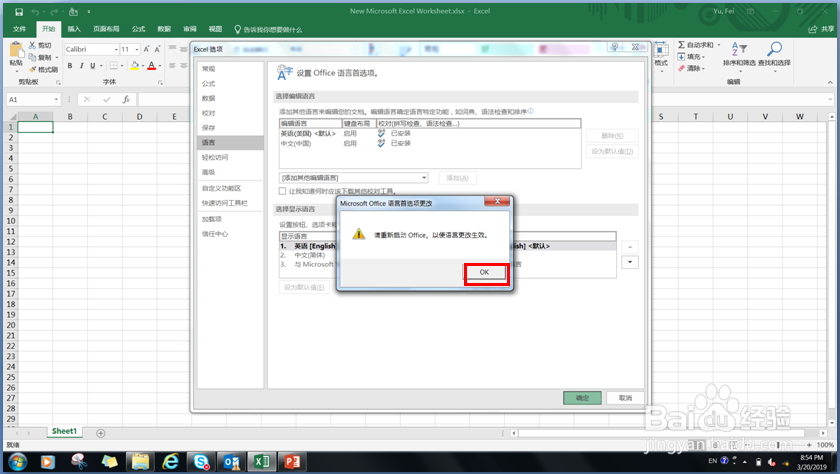The height and width of the screenshot is (474, 840).
Task: Open the 添加其他编辑语言 combo box
Action: pos(354,178)
